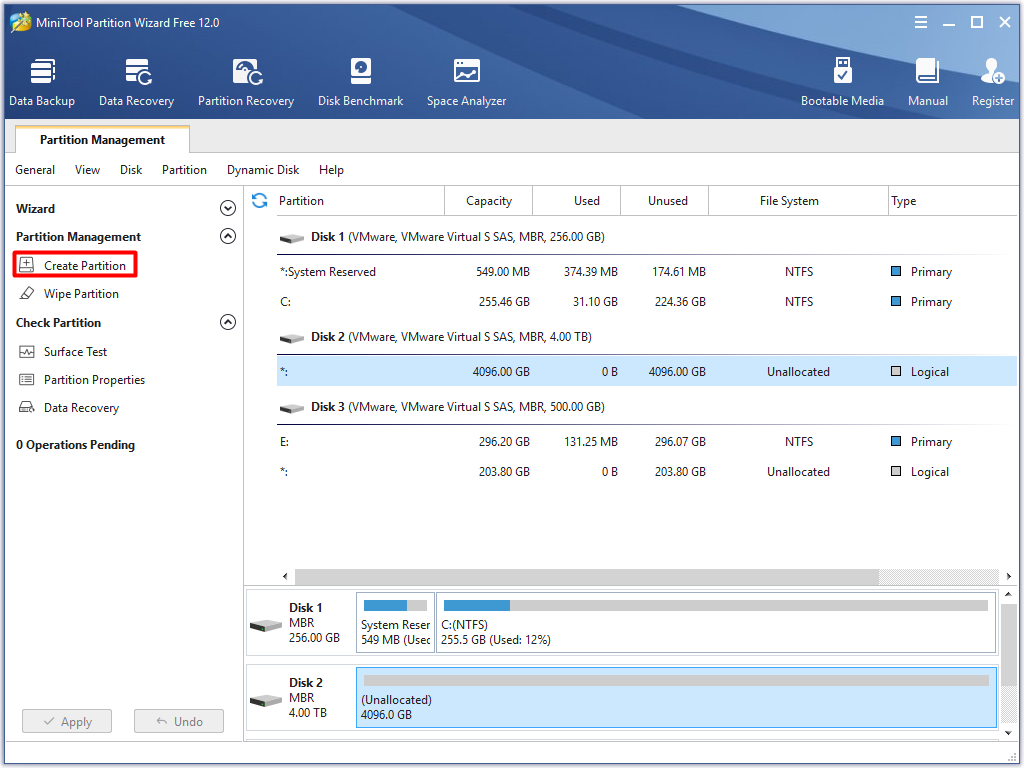Sort by the Capacity column header
This screenshot has height=768, width=1025.
(x=488, y=201)
